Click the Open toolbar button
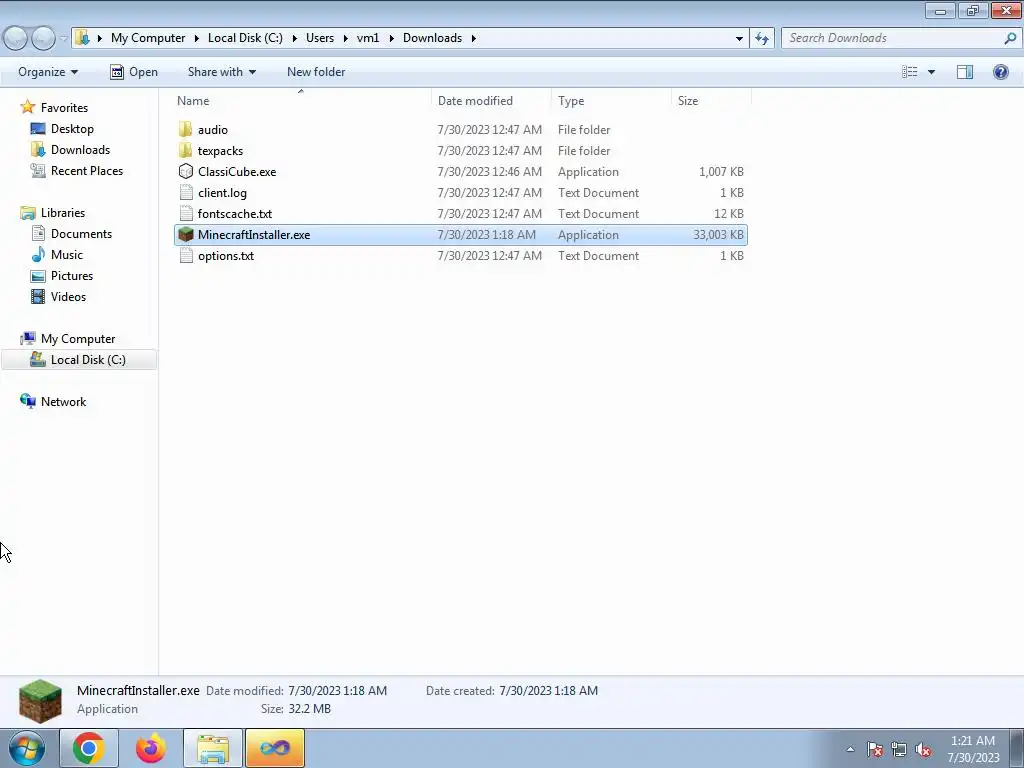 click(134, 72)
